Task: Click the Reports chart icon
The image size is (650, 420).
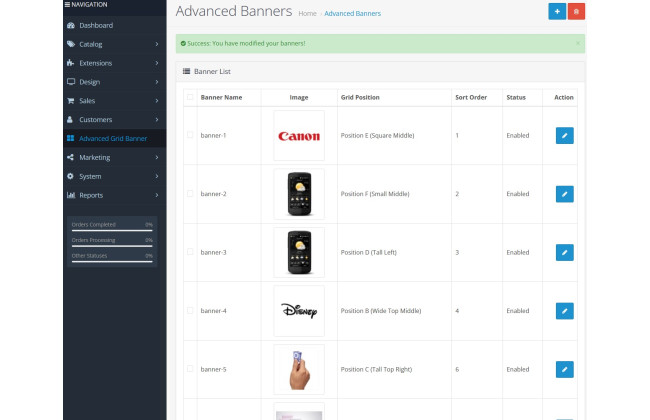Action: (x=71, y=195)
